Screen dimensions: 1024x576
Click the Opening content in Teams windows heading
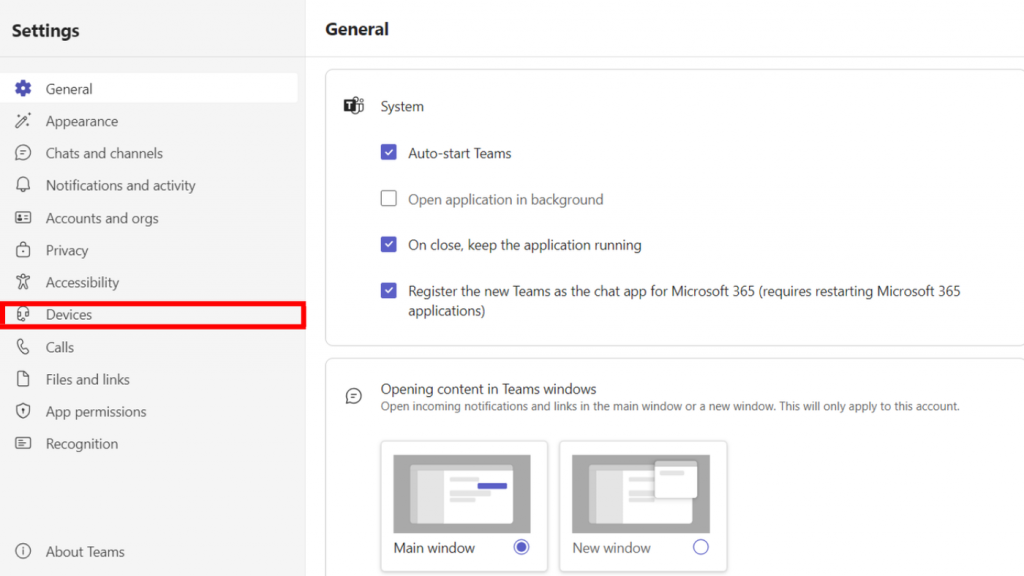pyautogui.click(x=488, y=389)
